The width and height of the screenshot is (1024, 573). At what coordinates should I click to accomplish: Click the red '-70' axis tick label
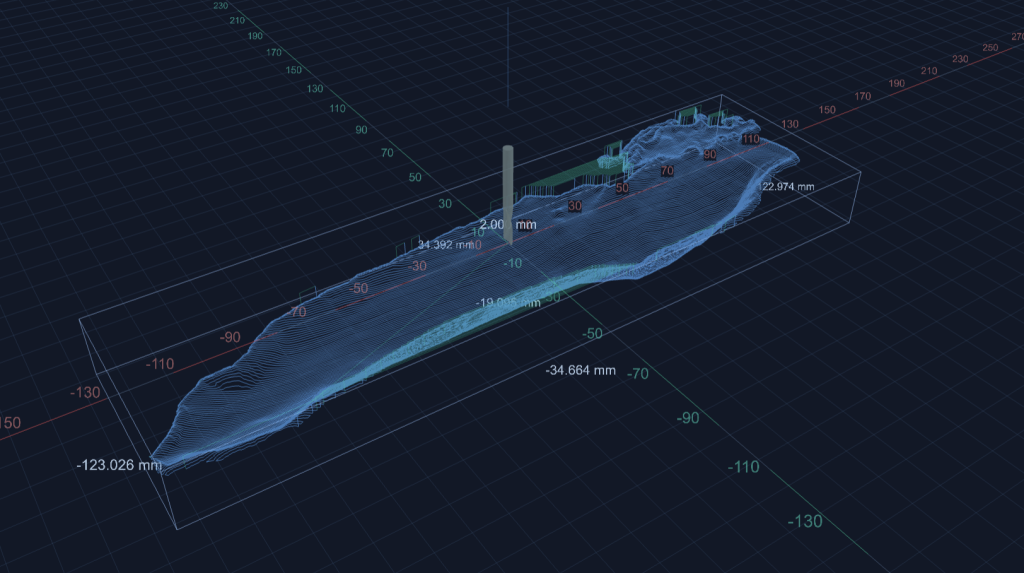[298, 312]
